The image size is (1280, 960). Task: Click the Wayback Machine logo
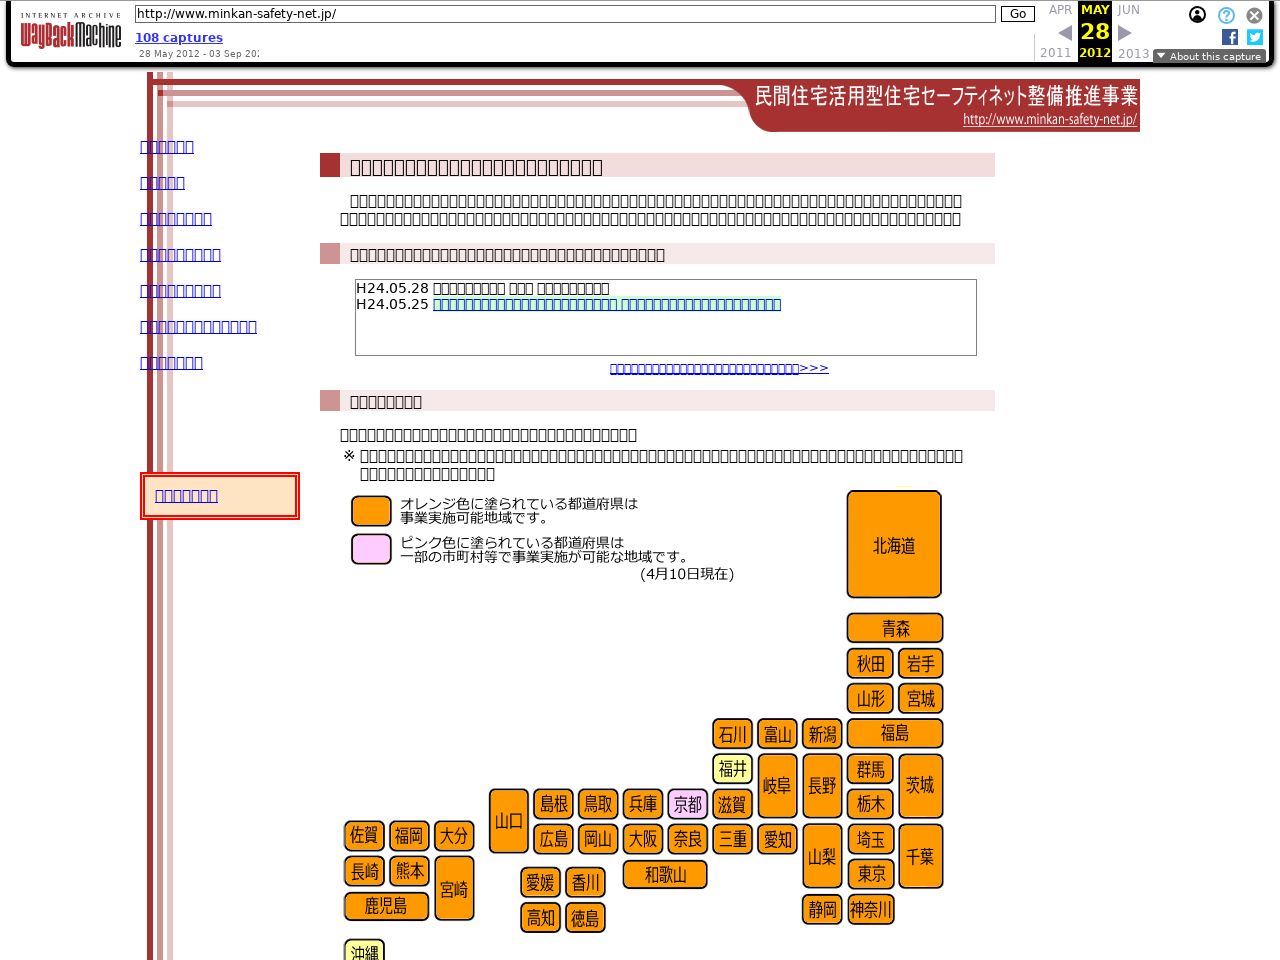pos(70,31)
